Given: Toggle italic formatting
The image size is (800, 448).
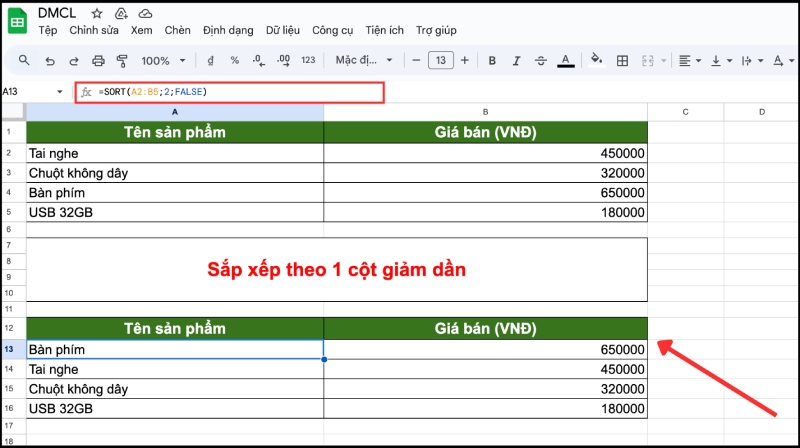Looking at the screenshot, I should 516,61.
